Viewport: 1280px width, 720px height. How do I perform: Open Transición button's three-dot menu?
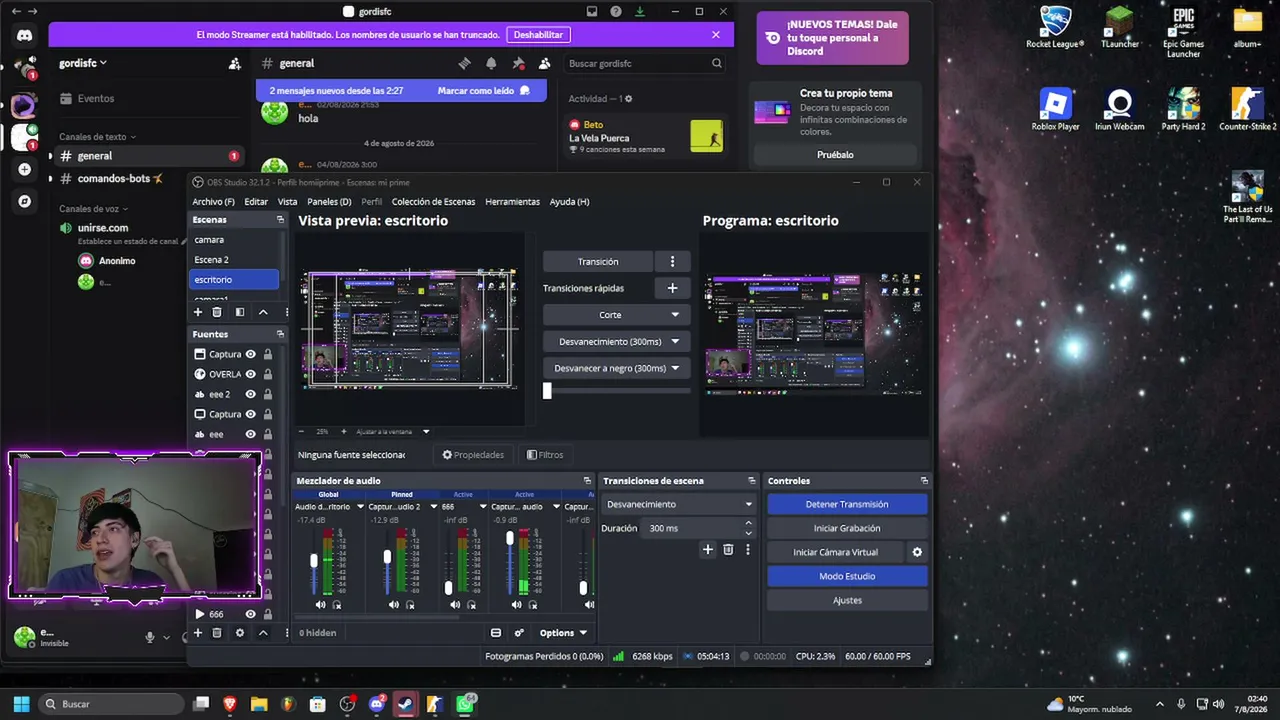[x=672, y=261]
